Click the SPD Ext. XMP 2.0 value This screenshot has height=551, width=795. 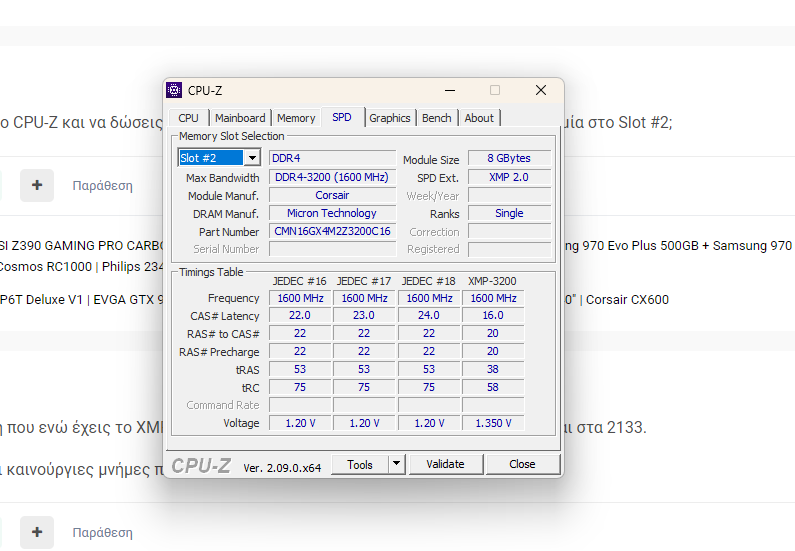coord(509,177)
